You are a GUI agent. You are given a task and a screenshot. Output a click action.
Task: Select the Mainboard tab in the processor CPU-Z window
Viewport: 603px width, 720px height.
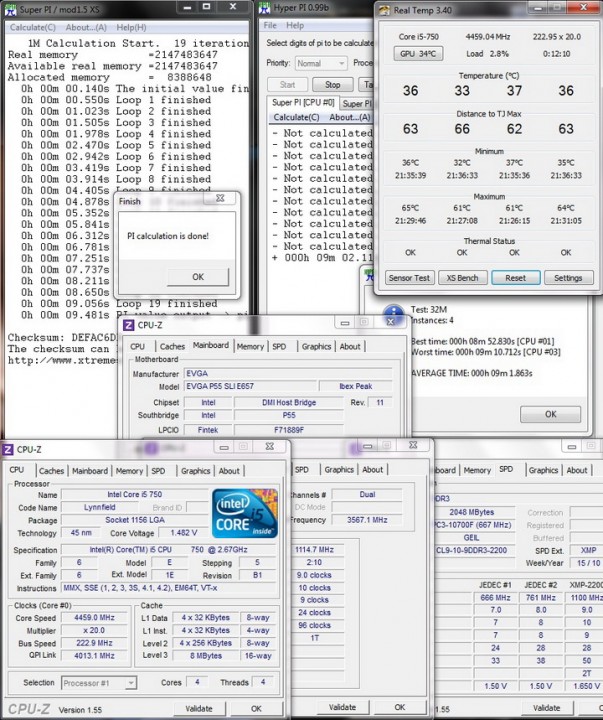pyautogui.click(x=90, y=471)
